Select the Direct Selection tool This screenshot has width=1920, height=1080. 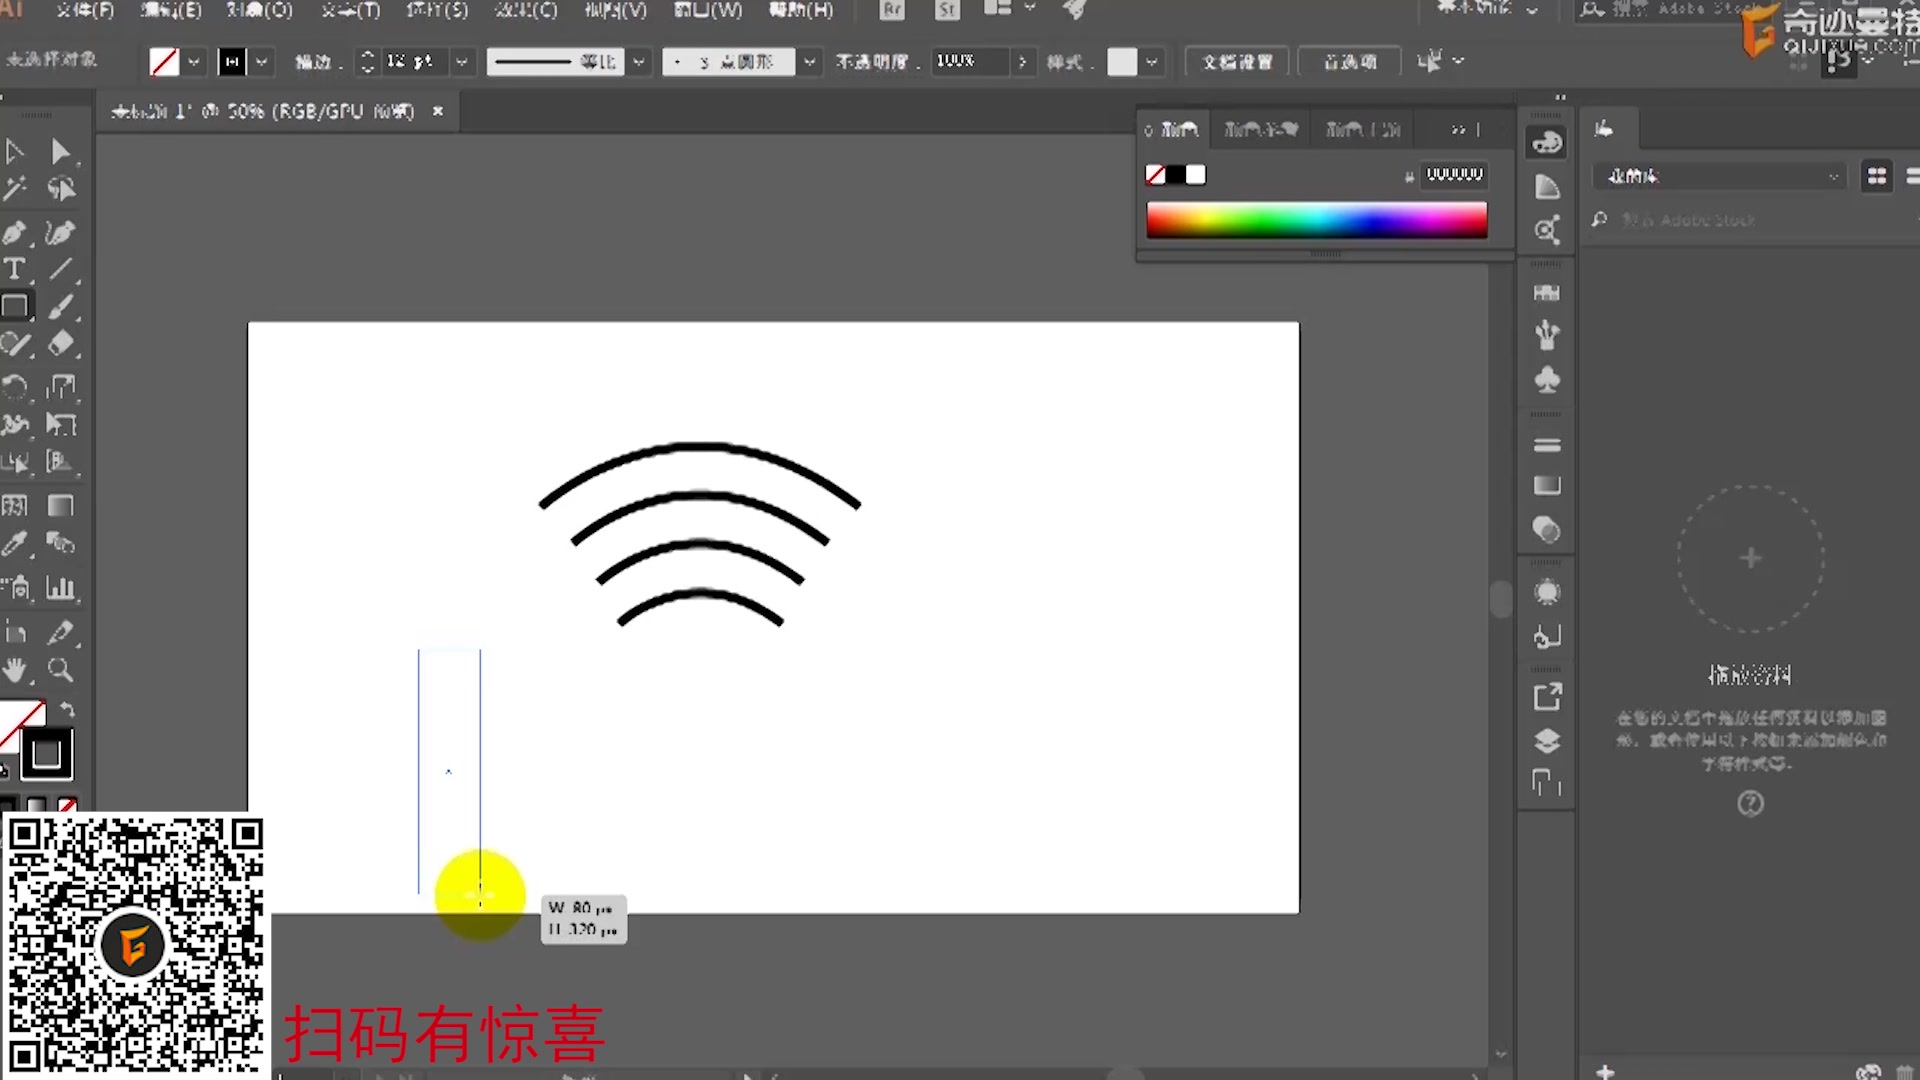coord(60,152)
